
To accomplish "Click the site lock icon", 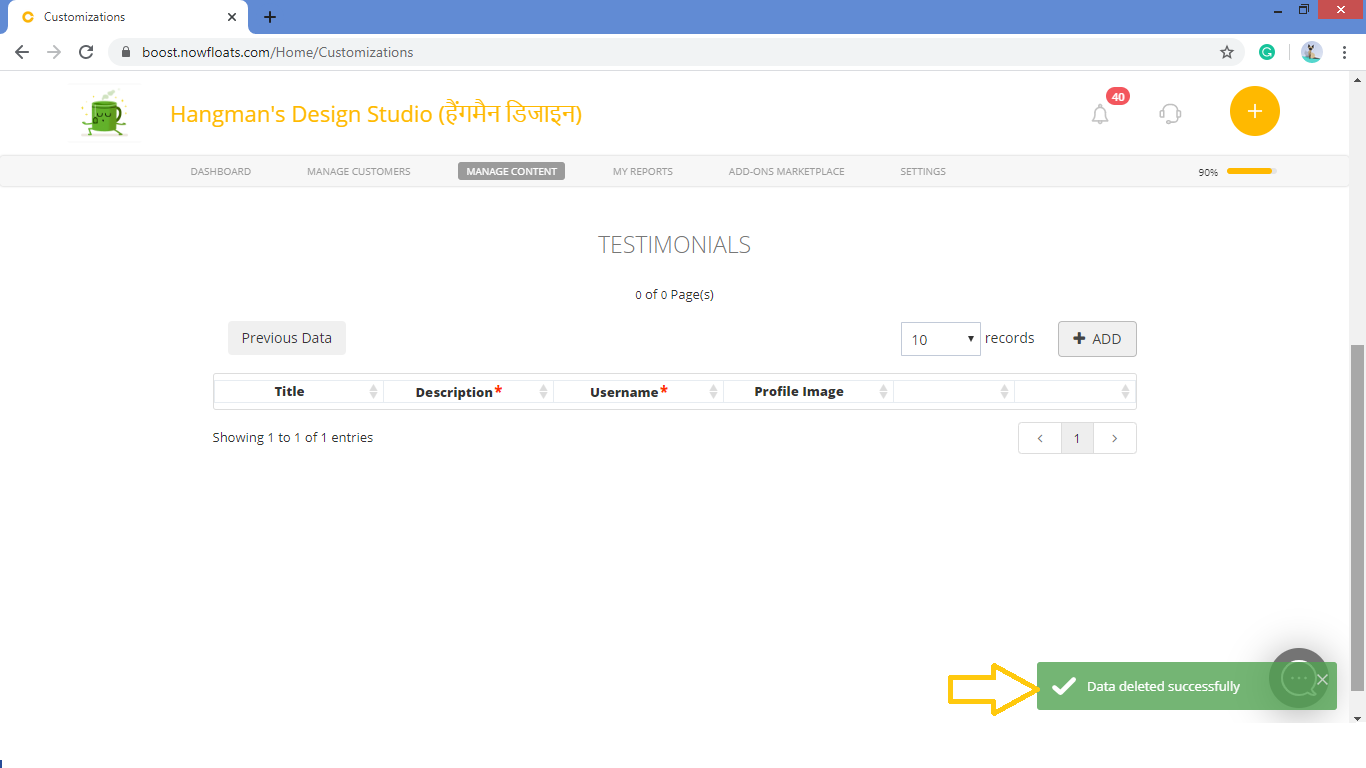I will (126, 52).
